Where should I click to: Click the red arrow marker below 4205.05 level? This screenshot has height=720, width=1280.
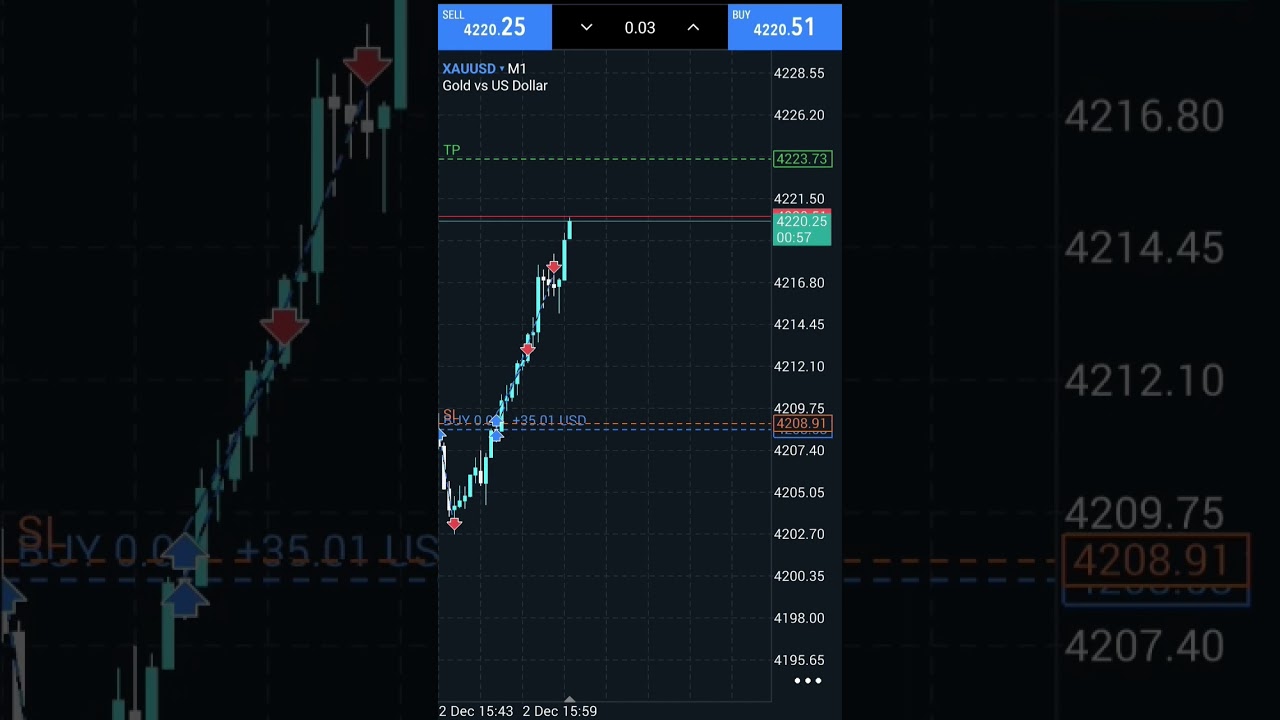[455, 523]
